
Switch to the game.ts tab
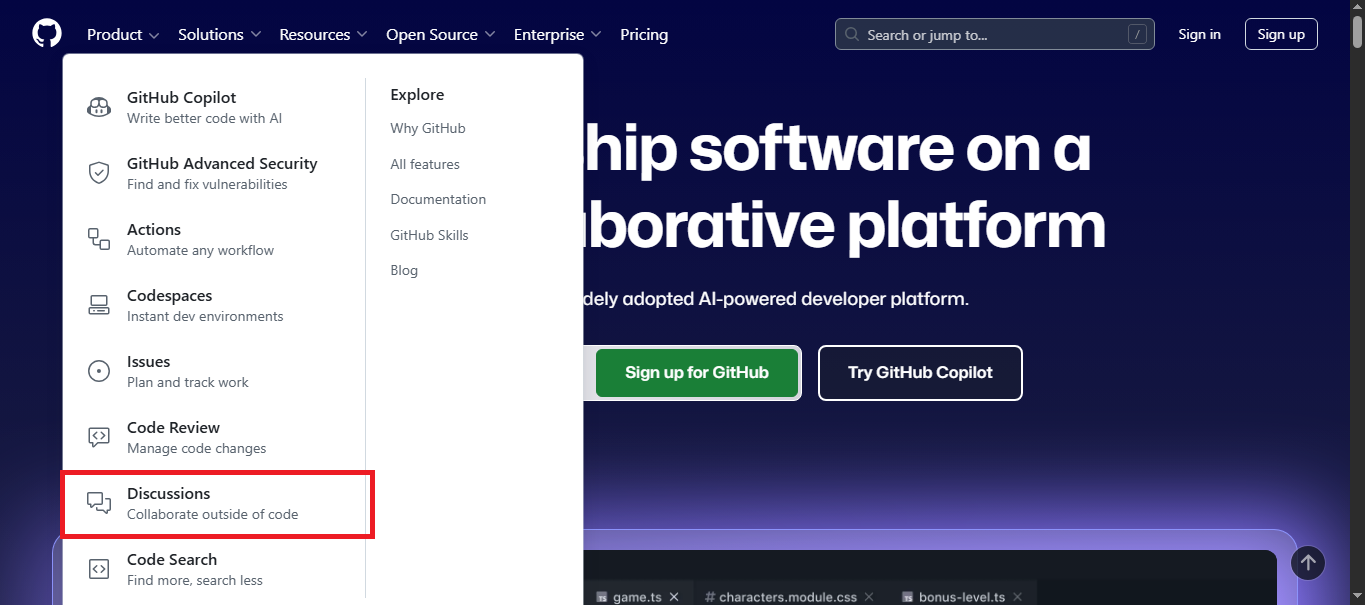[640, 595]
